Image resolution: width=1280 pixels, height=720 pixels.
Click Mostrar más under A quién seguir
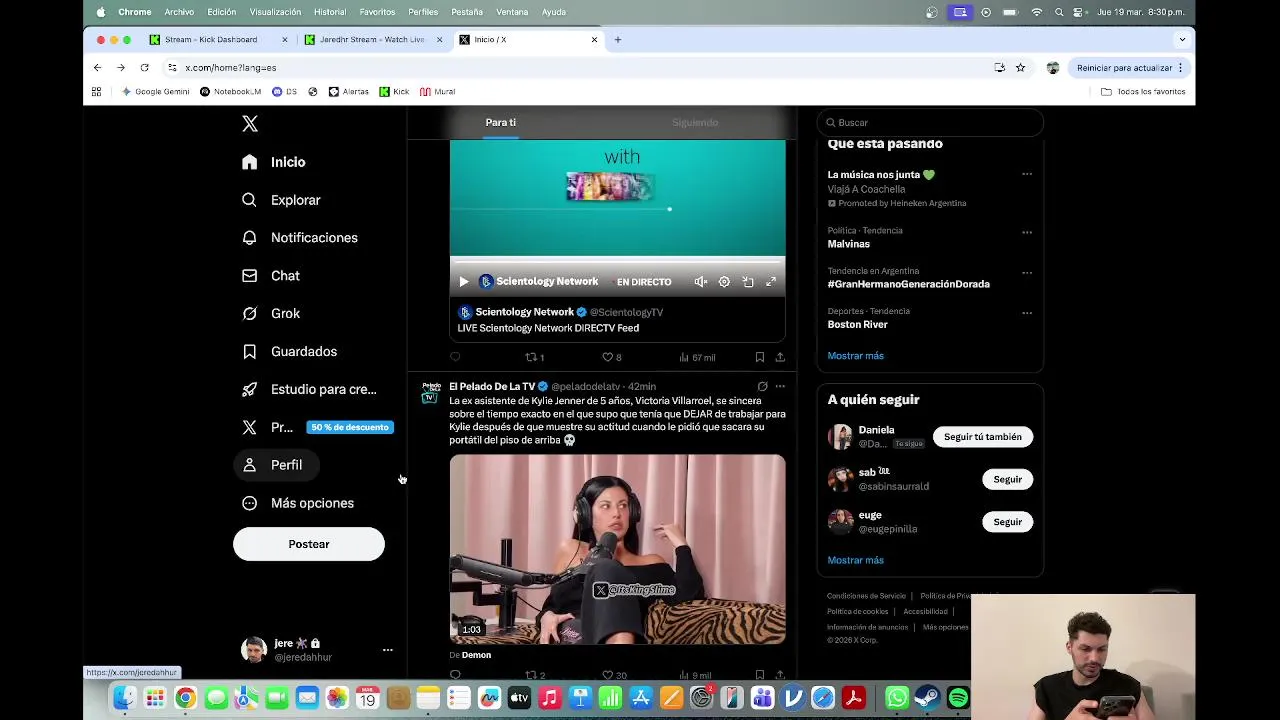coord(855,560)
